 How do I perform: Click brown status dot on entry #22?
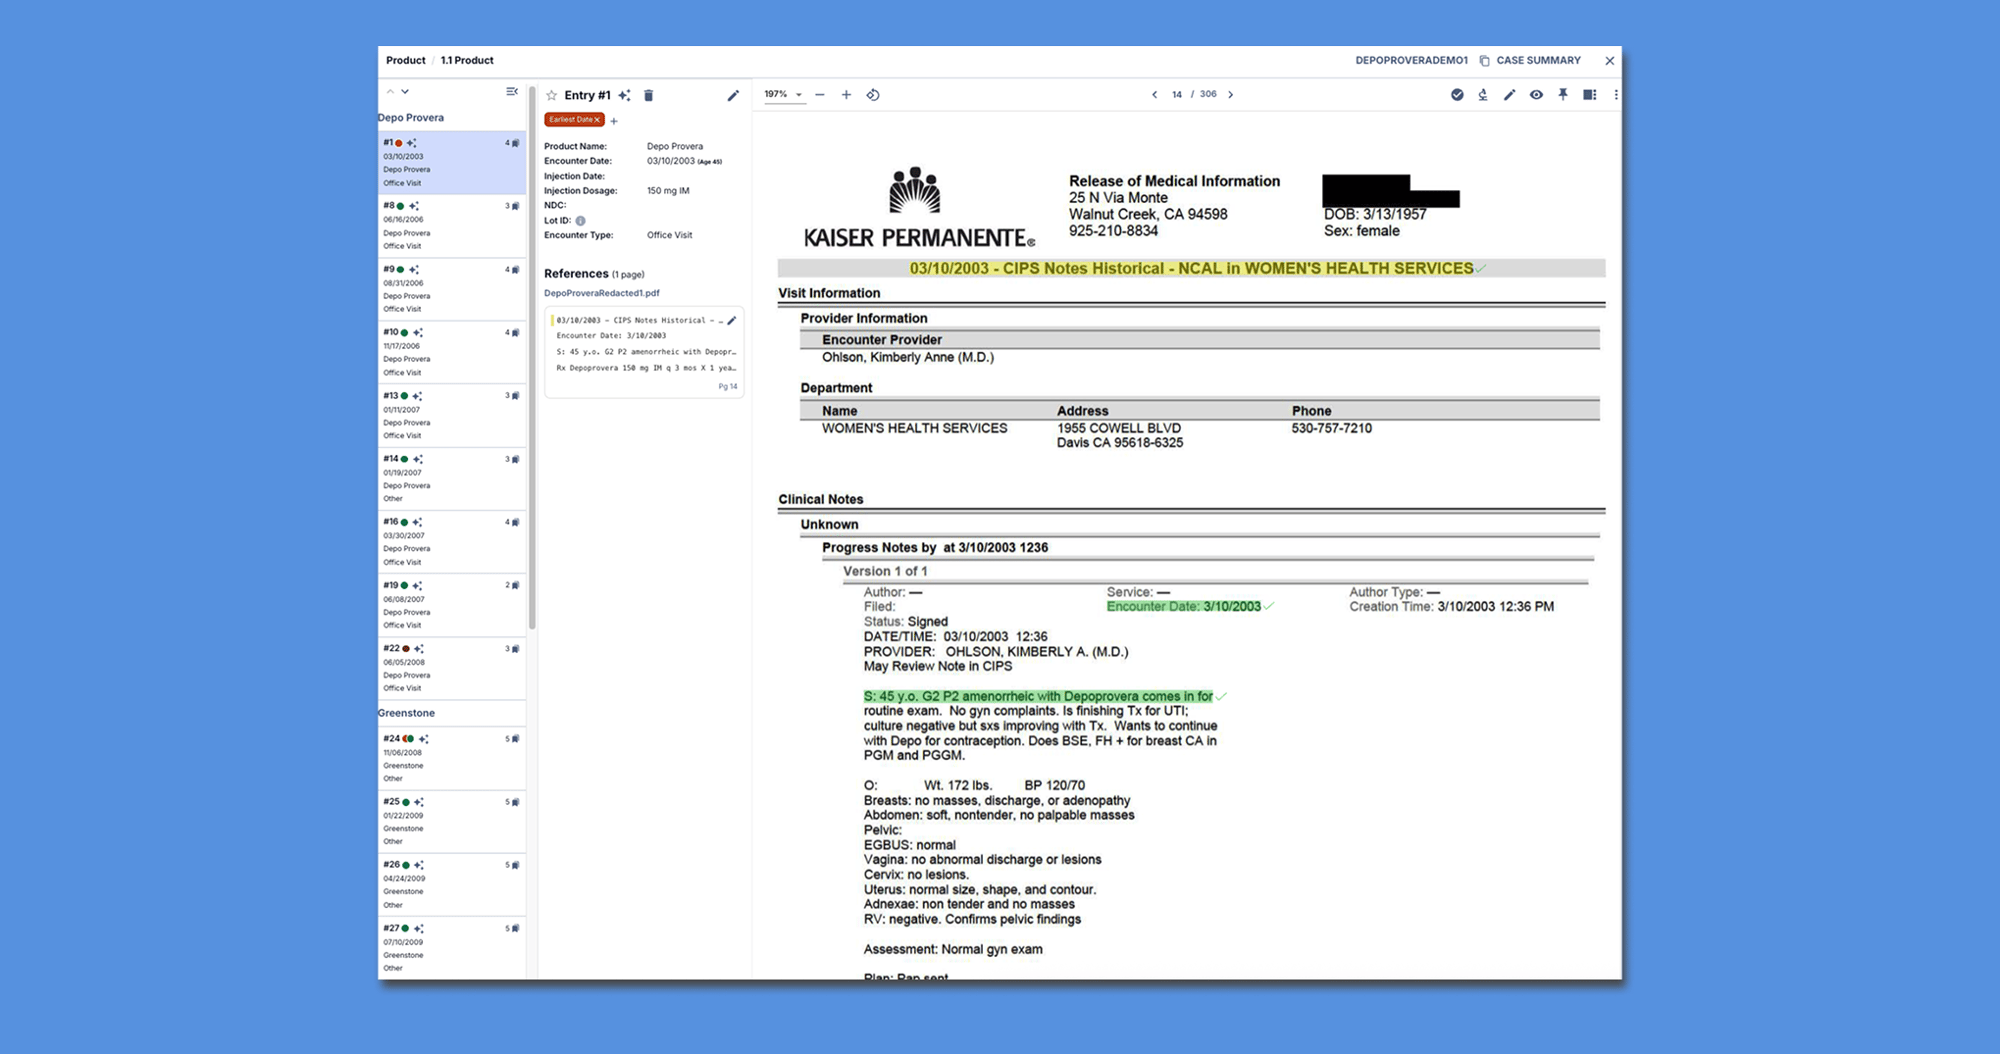(x=405, y=649)
